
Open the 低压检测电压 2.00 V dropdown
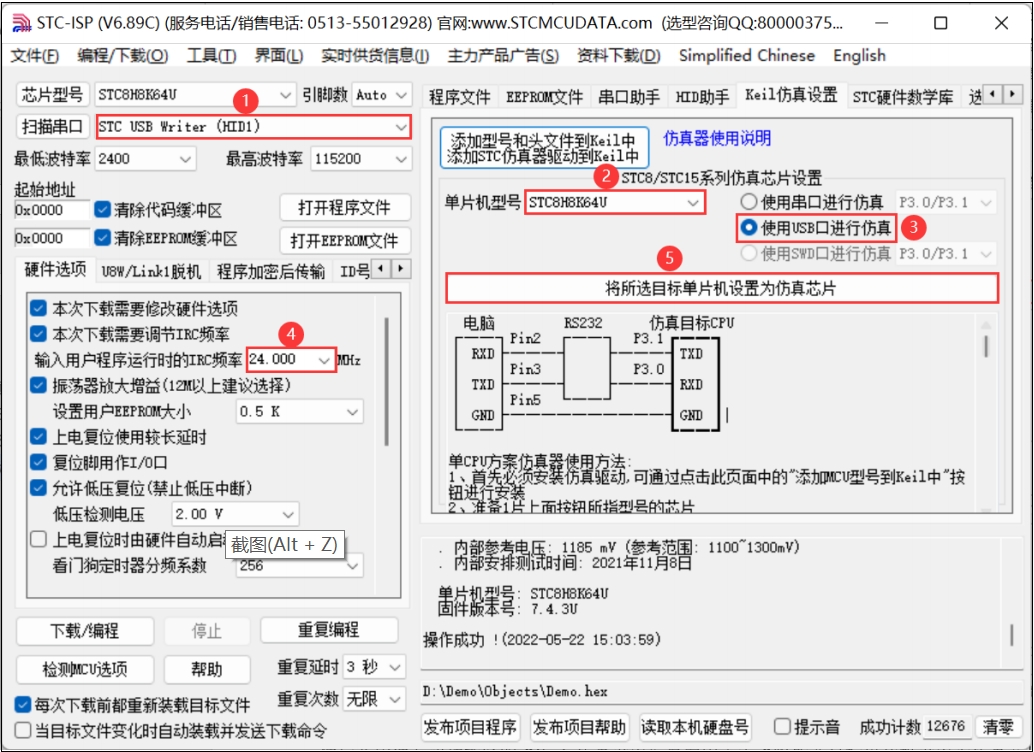point(288,514)
